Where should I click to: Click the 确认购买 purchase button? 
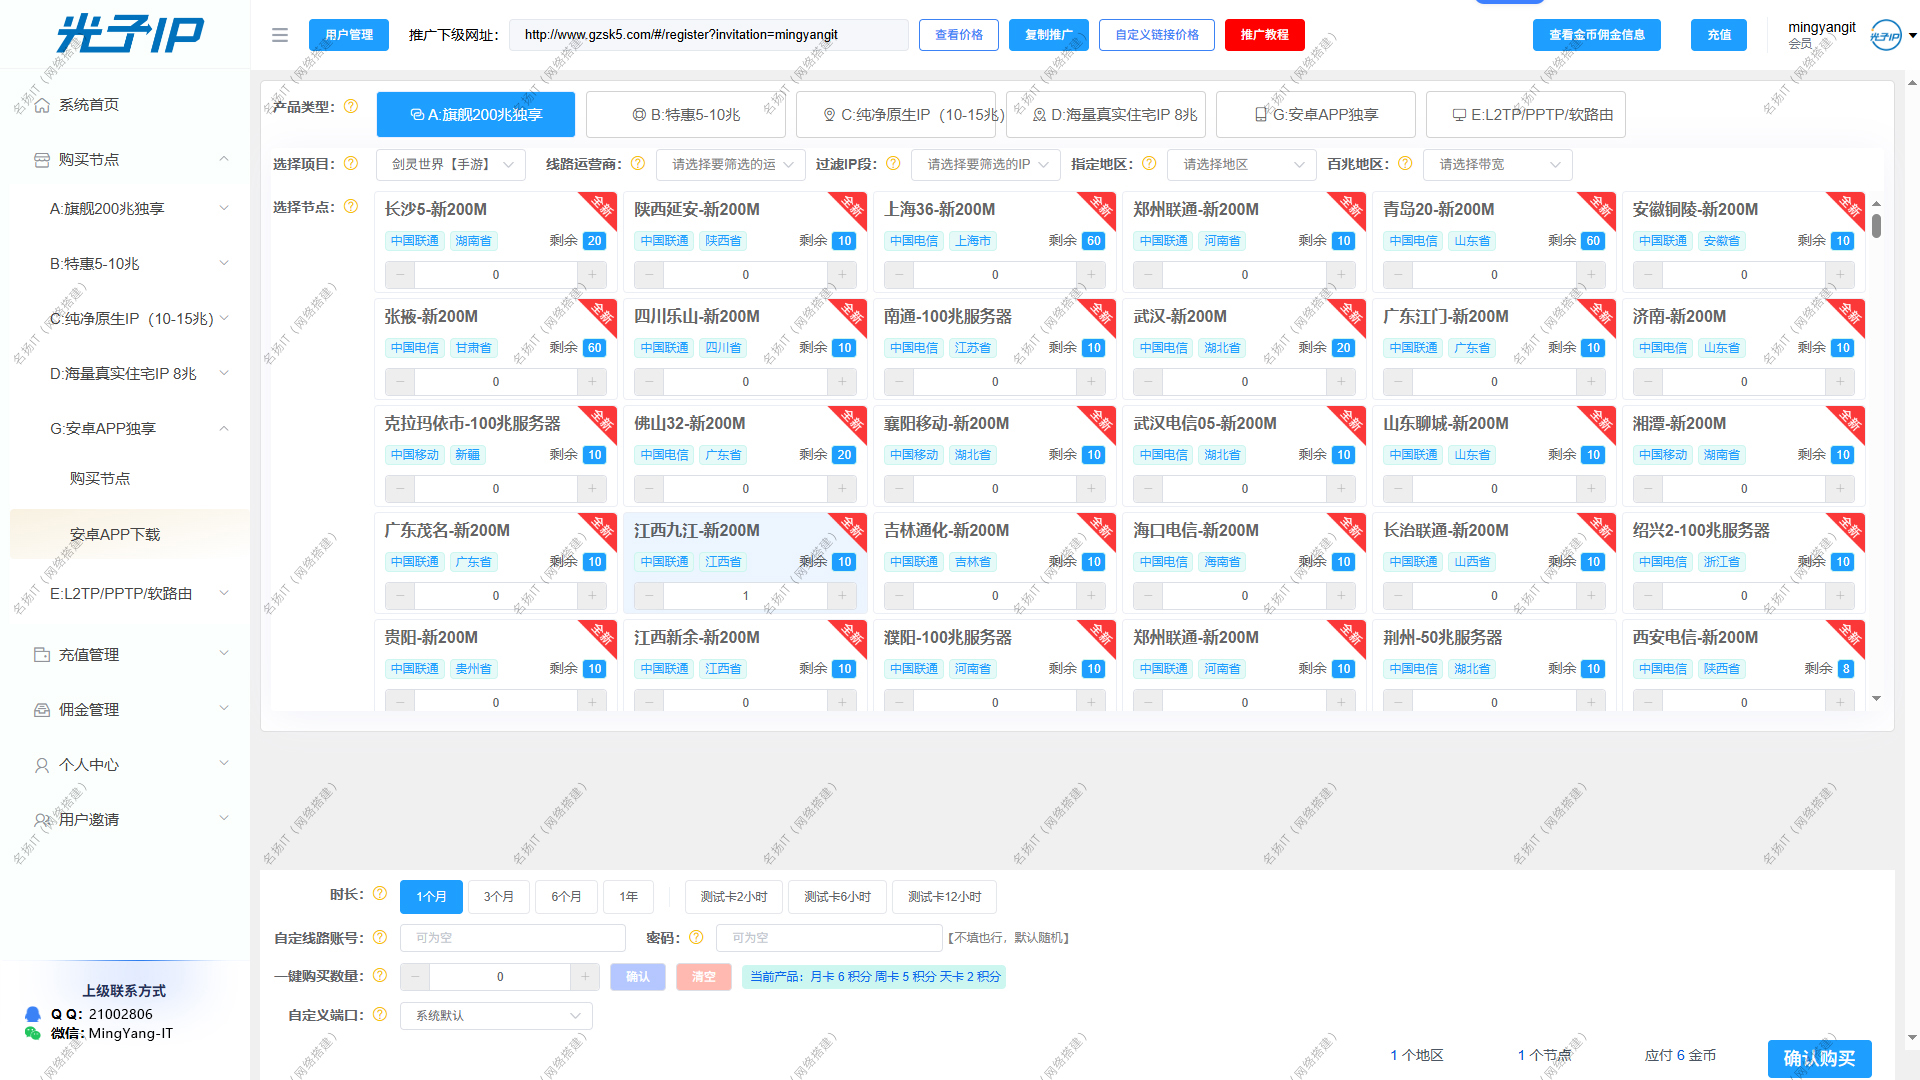[x=1819, y=1058]
